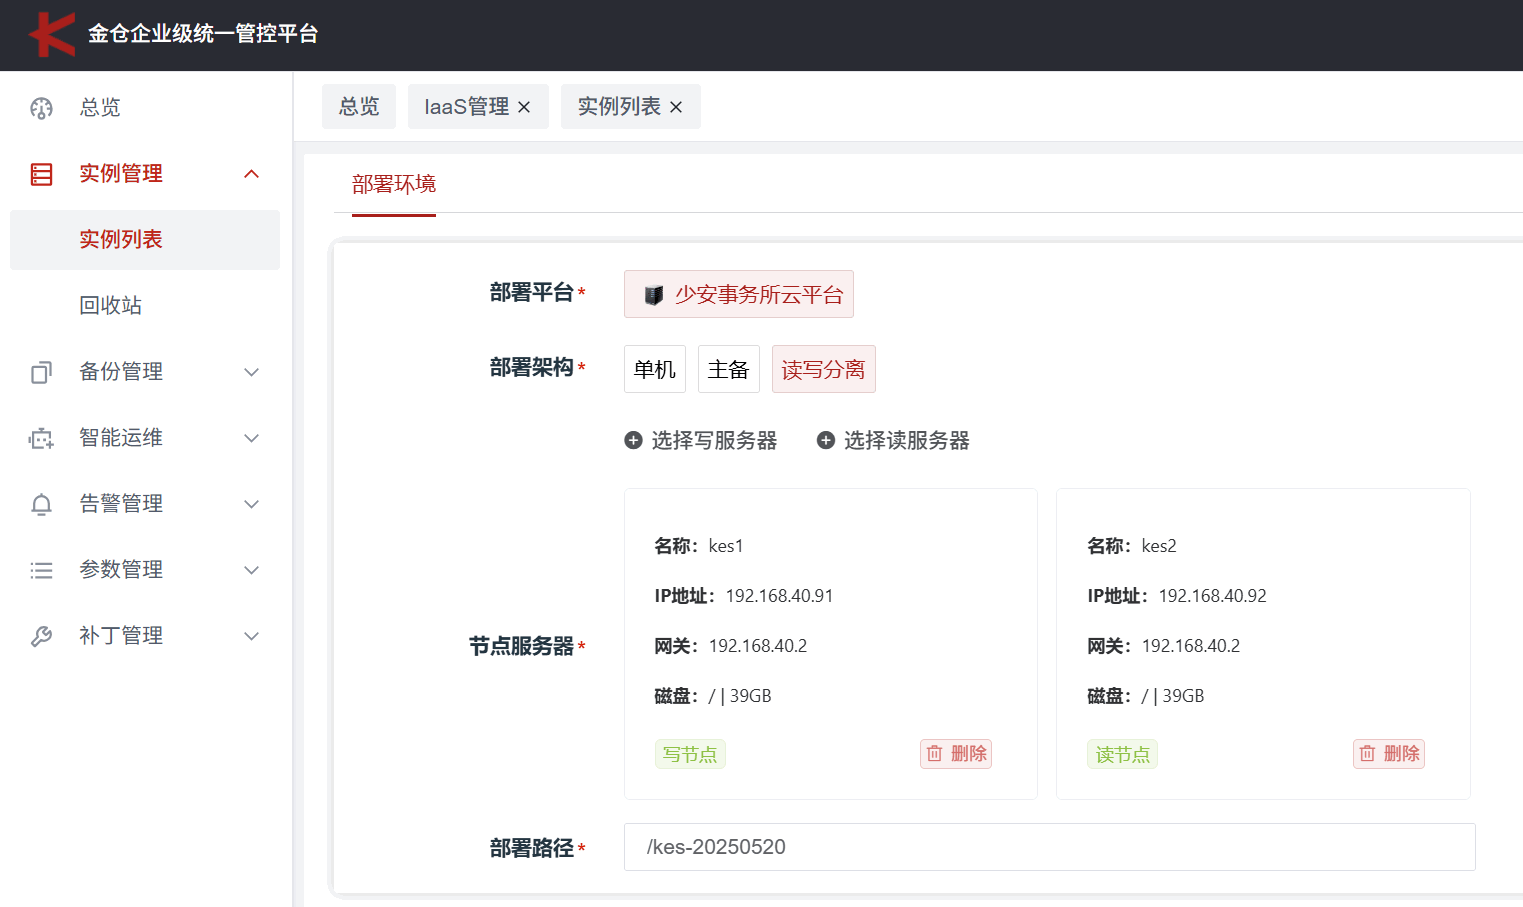The image size is (1523, 907).
Task: Click the 参数管理 list icon
Action: (x=41, y=570)
